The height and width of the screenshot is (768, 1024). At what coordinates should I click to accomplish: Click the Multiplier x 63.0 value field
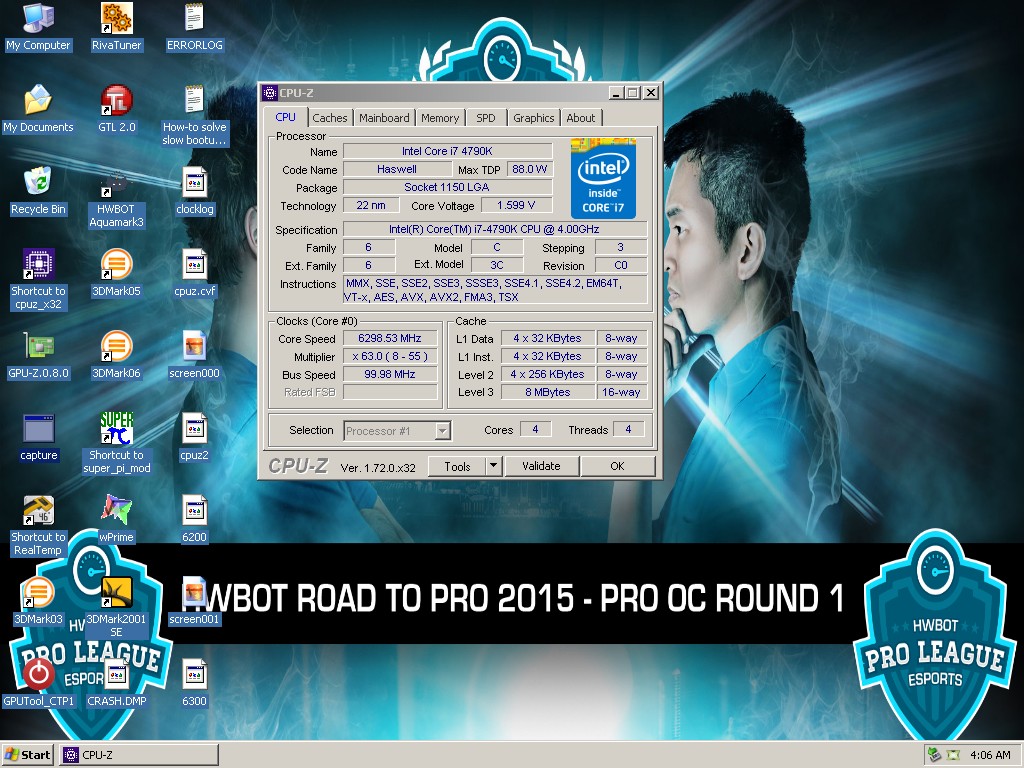pos(390,357)
